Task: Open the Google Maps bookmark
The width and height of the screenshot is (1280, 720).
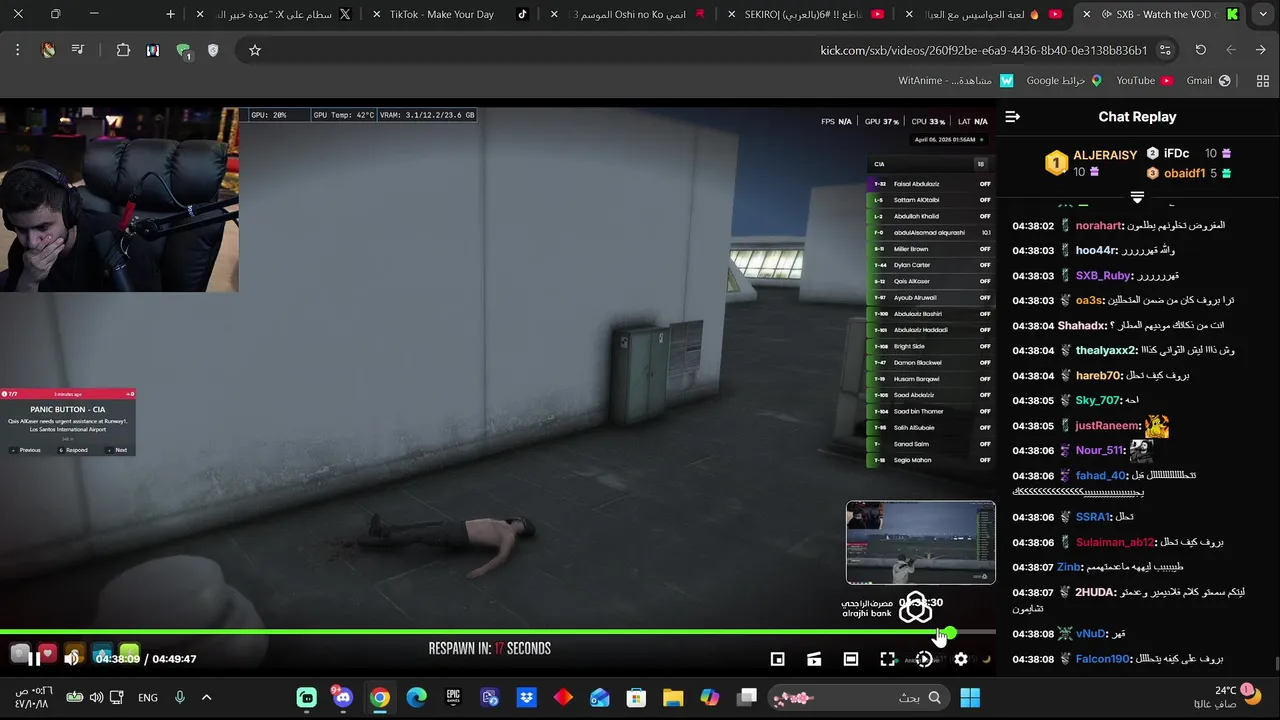Action: 1064,80
